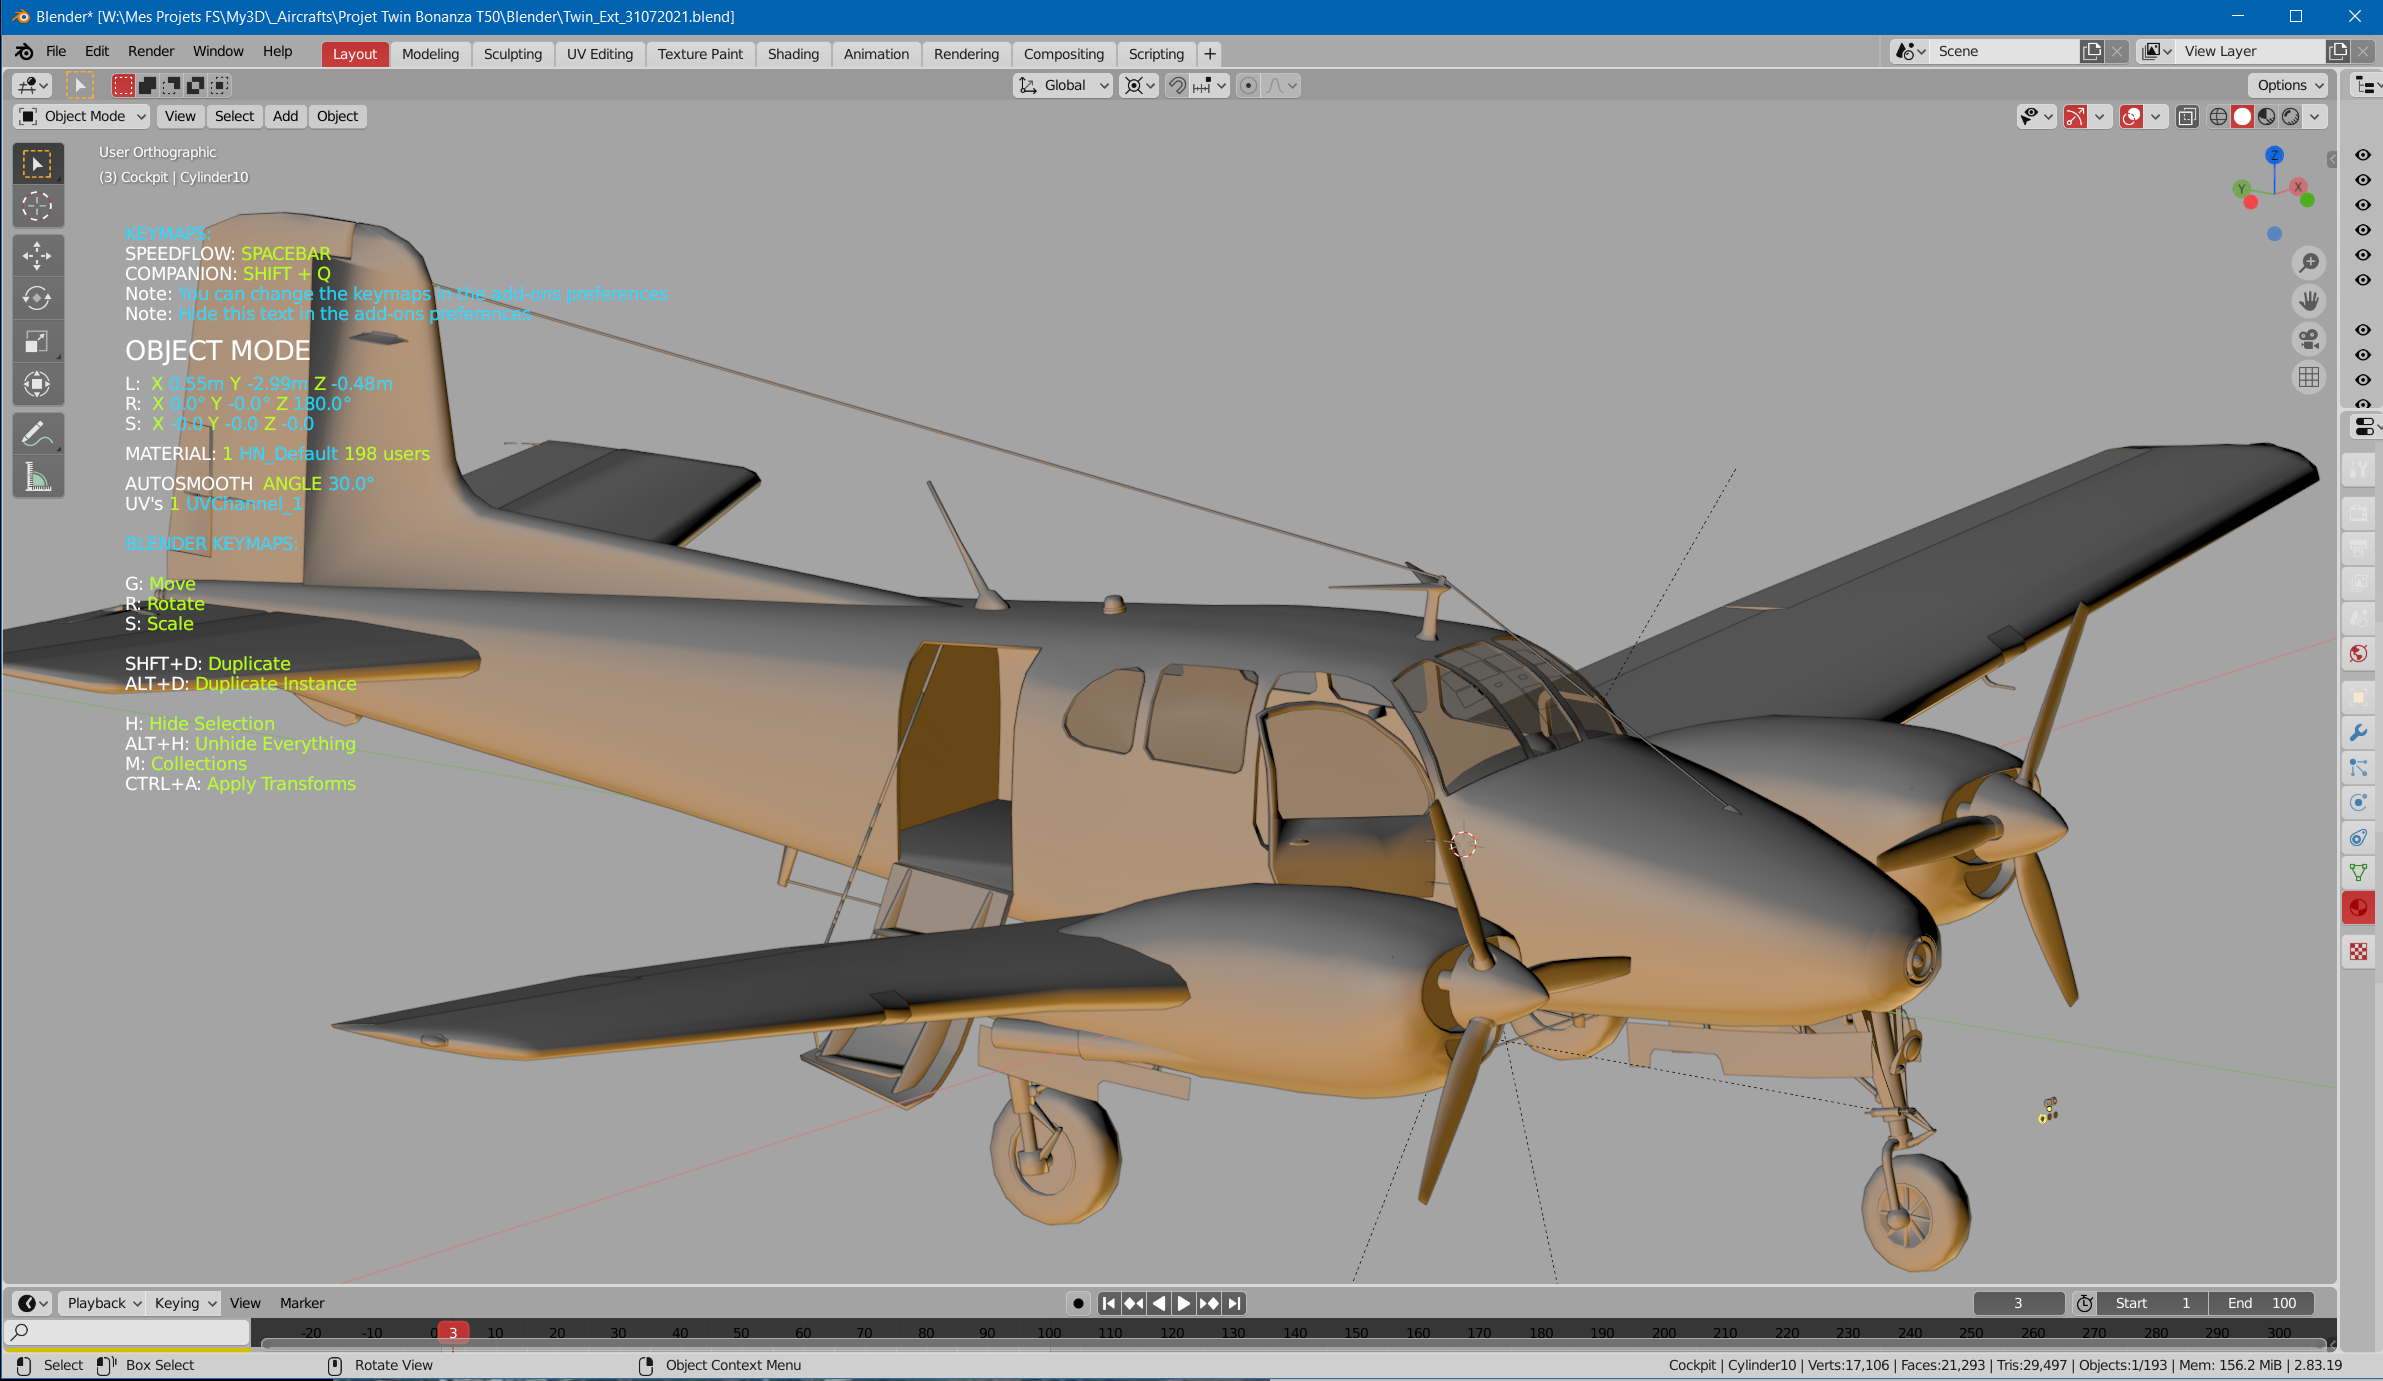2383x1381 pixels.
Task: Click the Z axis on navigation gizmo
Action: [x=2275, y=155]
